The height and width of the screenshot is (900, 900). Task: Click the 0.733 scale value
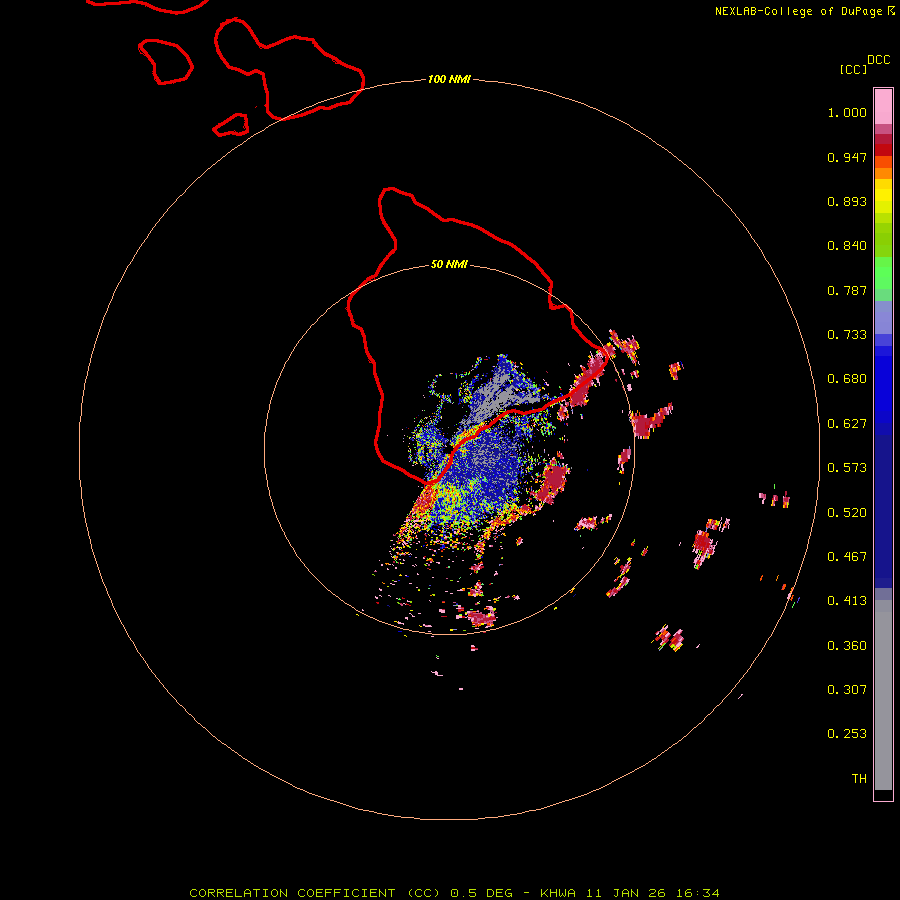(847, 335)
